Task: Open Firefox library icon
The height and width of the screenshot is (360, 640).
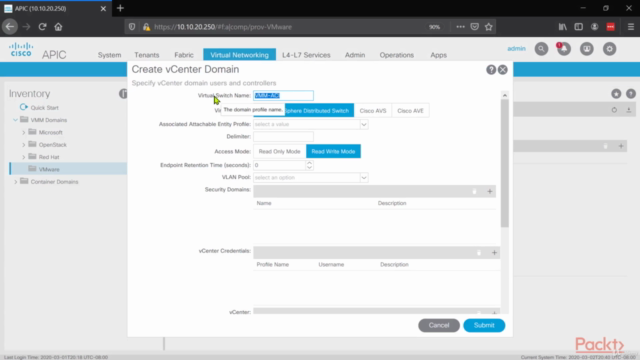Action: tap(562, 27)
